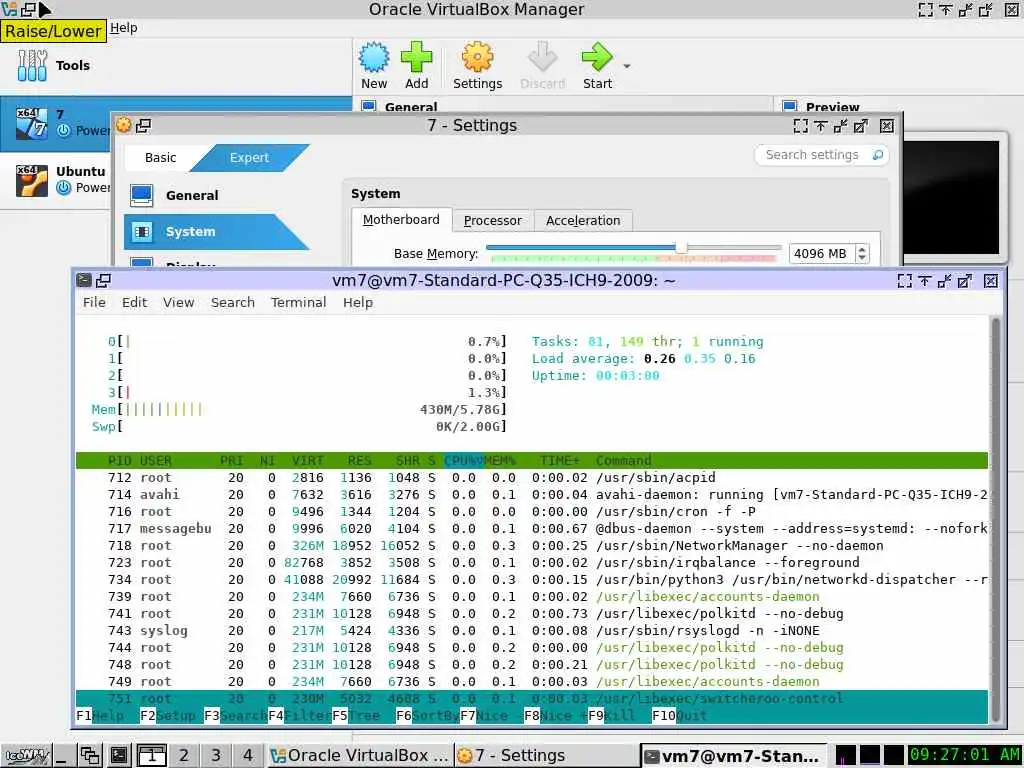
Task: Expand the Start button dropdown arrow
Action: [x=627, y=66]
